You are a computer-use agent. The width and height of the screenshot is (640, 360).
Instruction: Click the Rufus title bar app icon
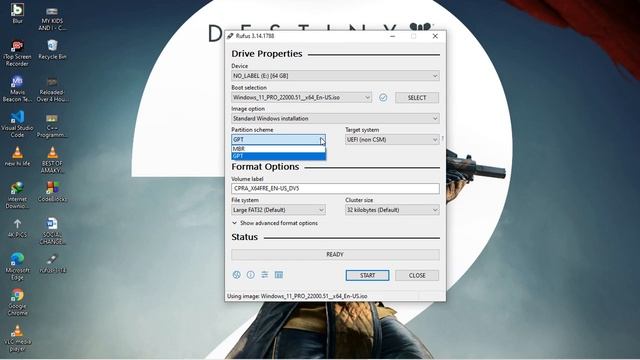[x=230, y=36]
